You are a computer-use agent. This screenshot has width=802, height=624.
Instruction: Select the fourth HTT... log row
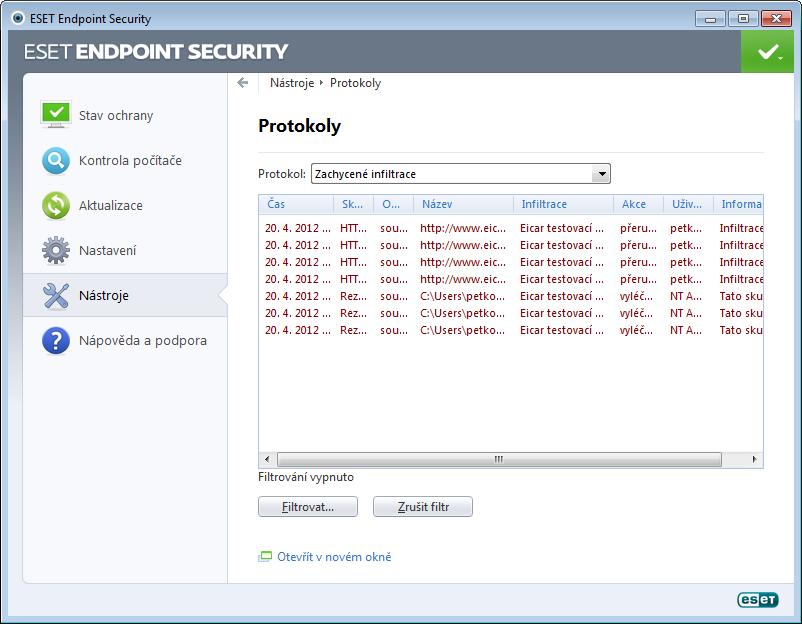[x=511, y=279]
